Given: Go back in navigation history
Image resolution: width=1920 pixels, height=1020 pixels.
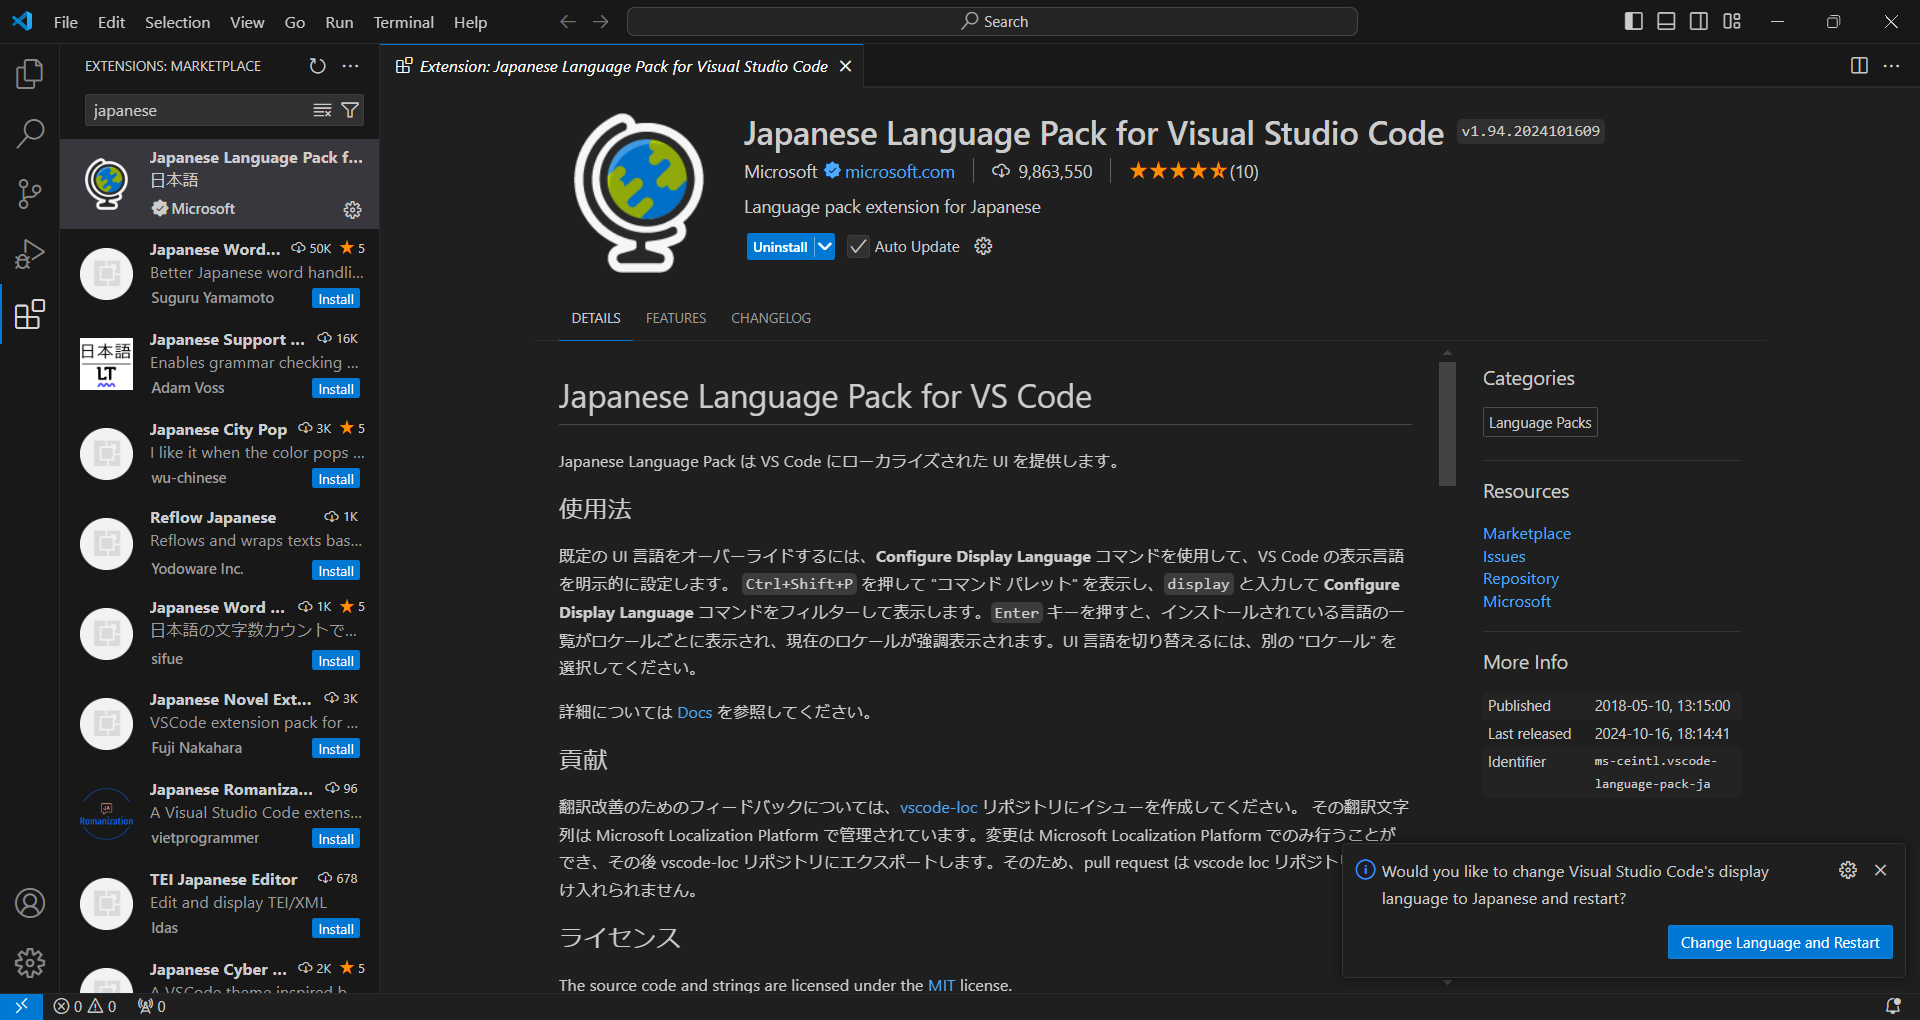Looking at the screenshot, I should coord(568,21).
